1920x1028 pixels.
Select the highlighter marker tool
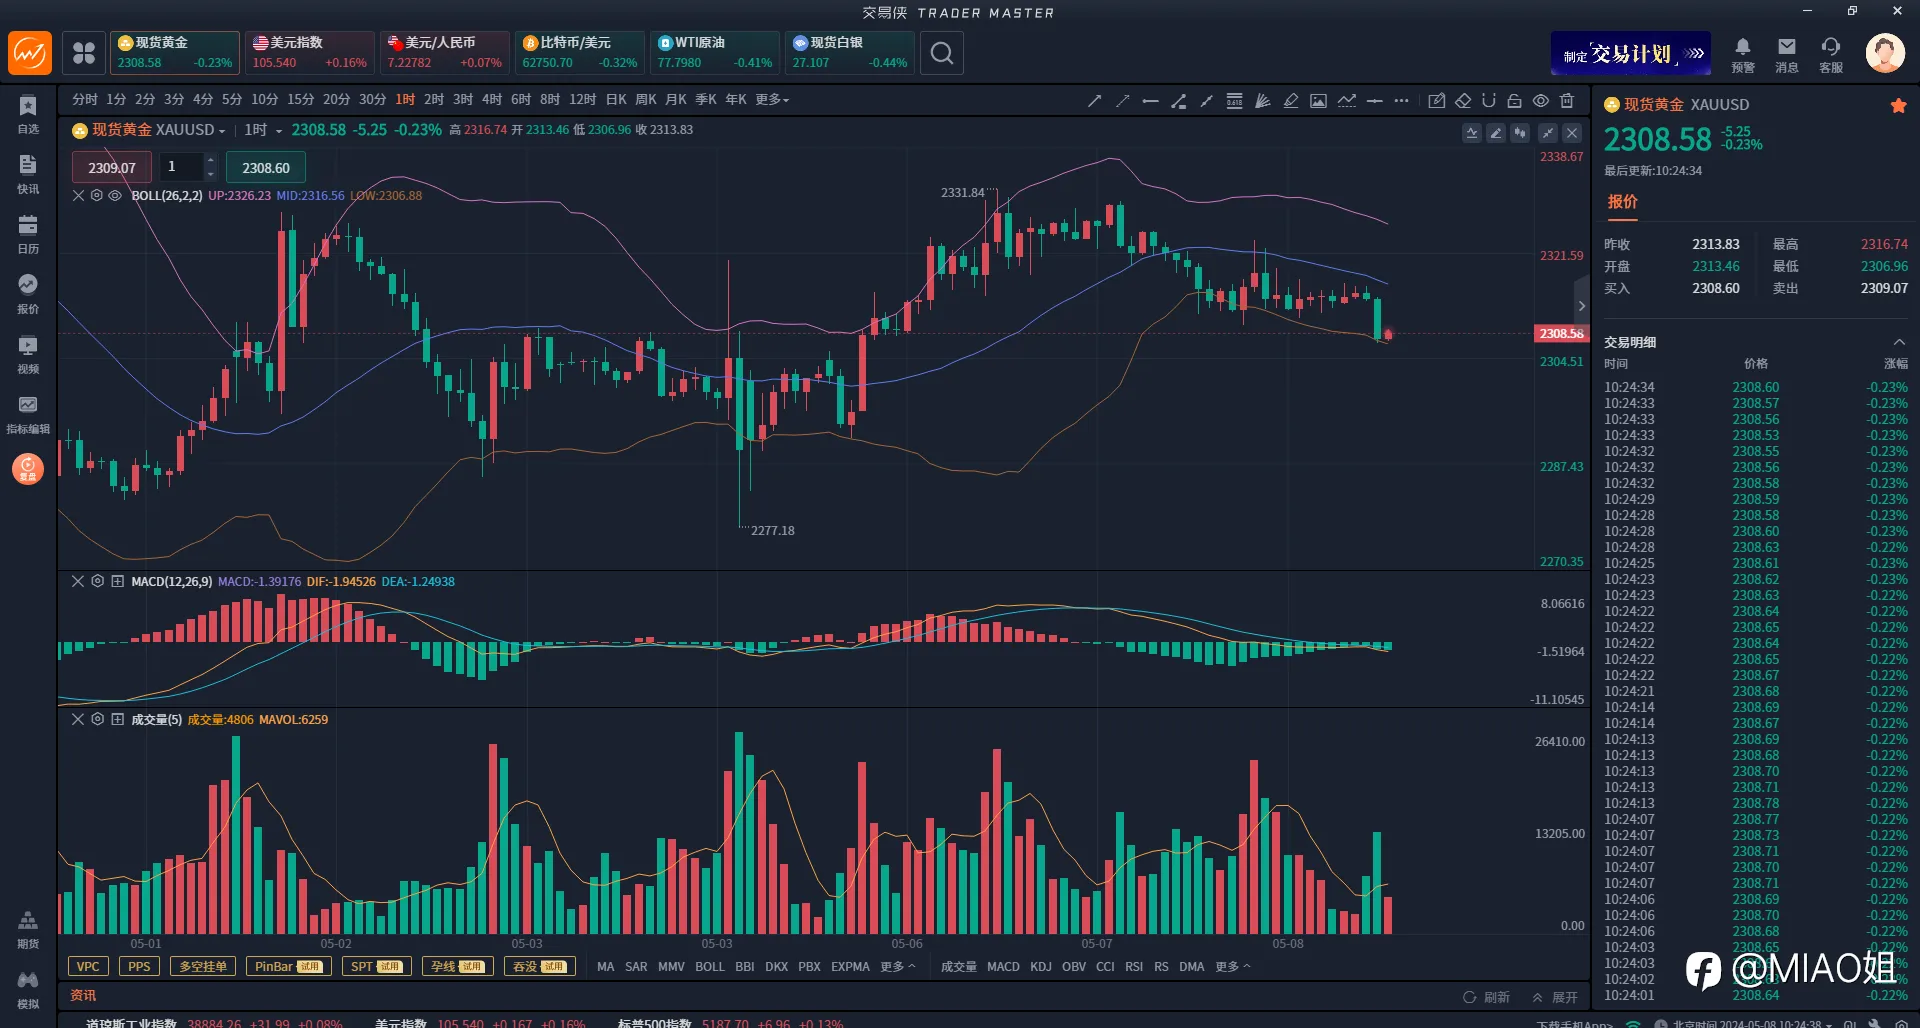tap(1291, 100)
